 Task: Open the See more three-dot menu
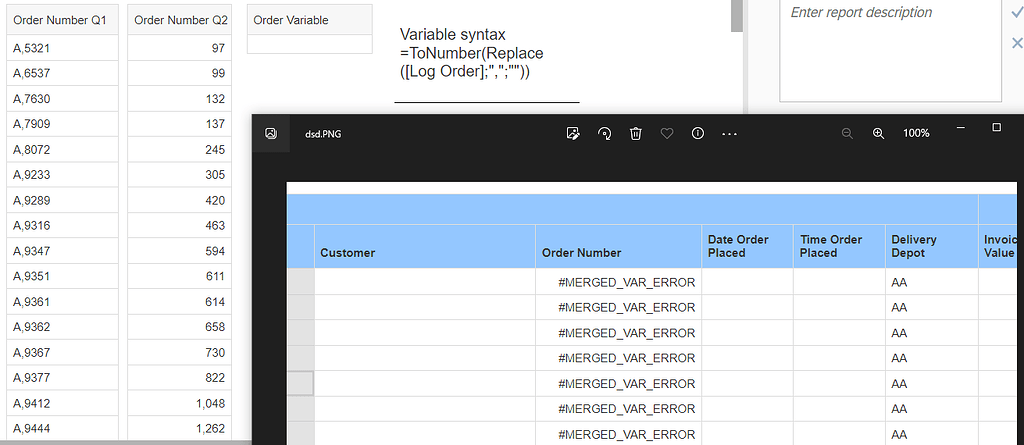point(729,133)
